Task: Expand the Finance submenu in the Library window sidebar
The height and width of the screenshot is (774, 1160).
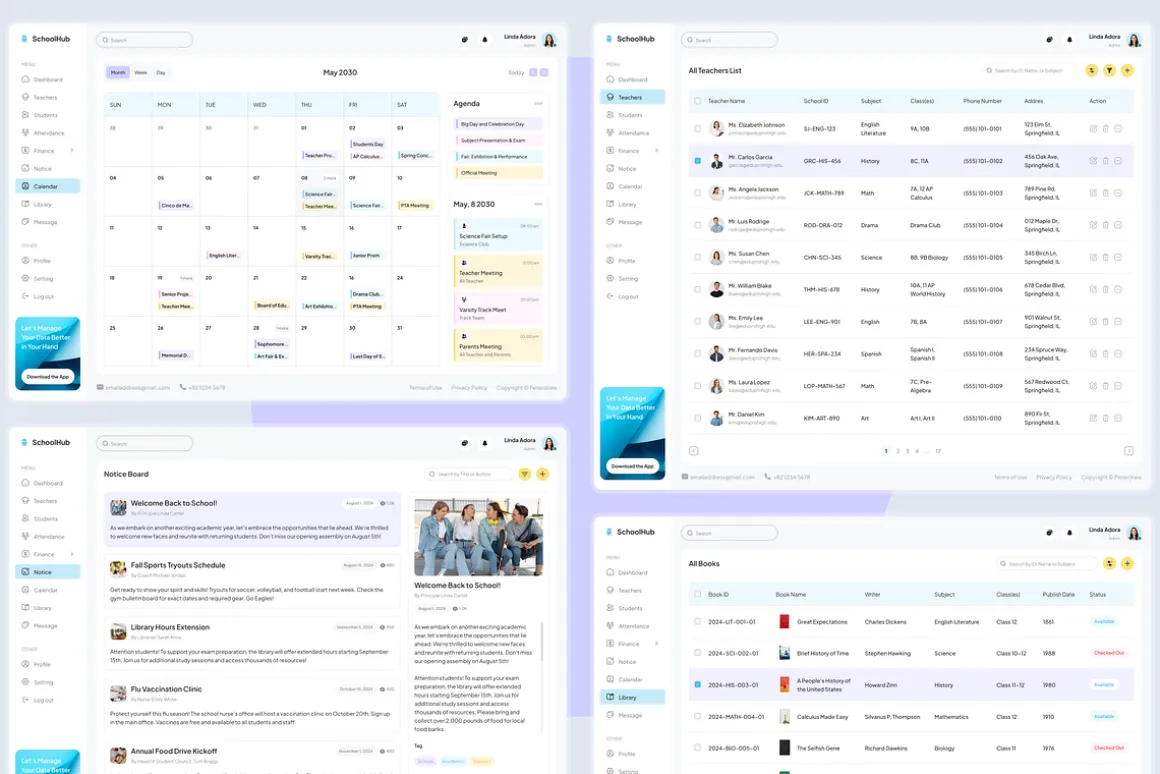Action: (x=656, y=644)
